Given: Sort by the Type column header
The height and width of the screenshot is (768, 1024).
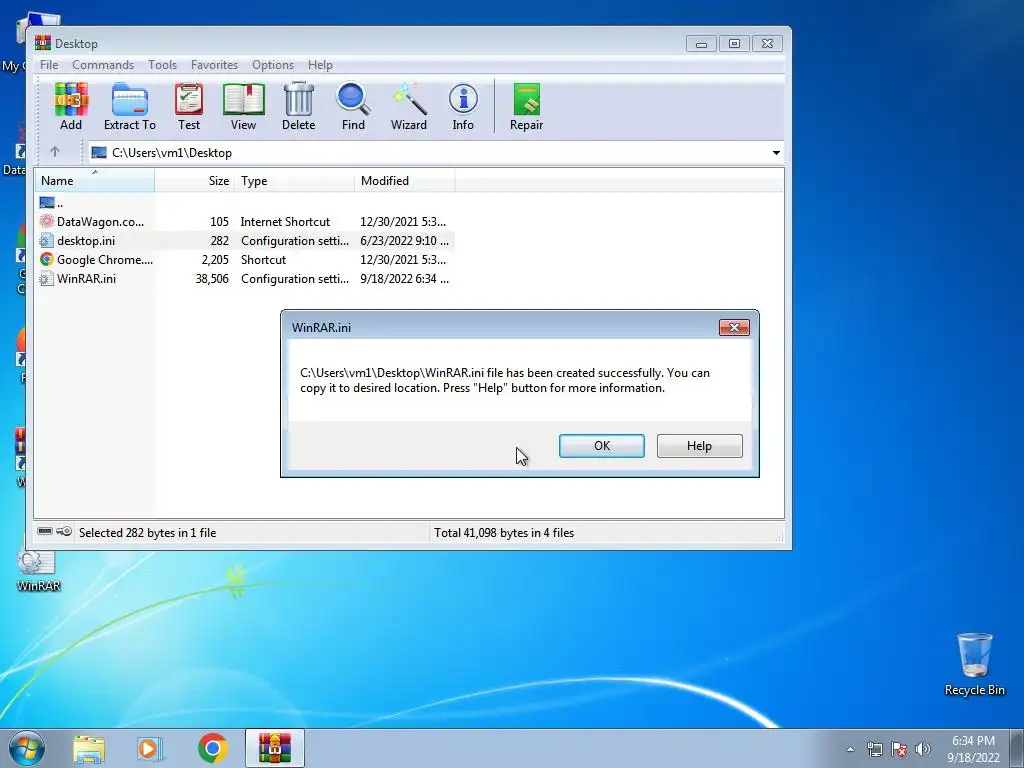Looking at the screenshot, I should 294,181.
